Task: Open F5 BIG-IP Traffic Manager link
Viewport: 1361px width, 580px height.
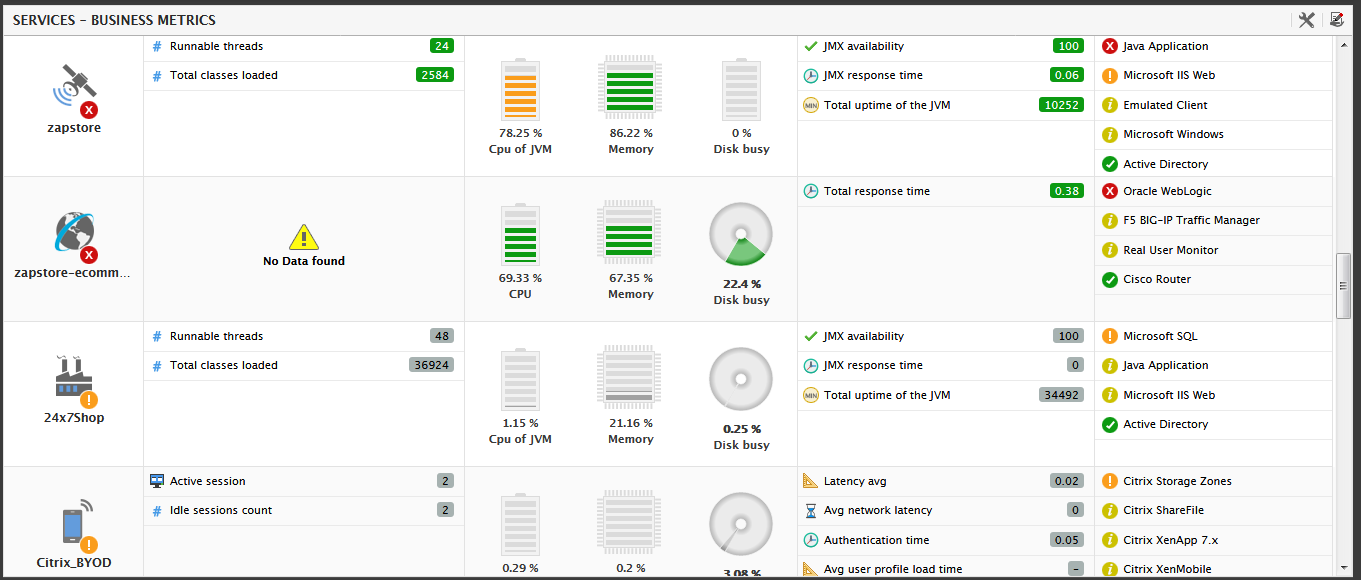Action: pyautogui.click(x=1191, y=220)
